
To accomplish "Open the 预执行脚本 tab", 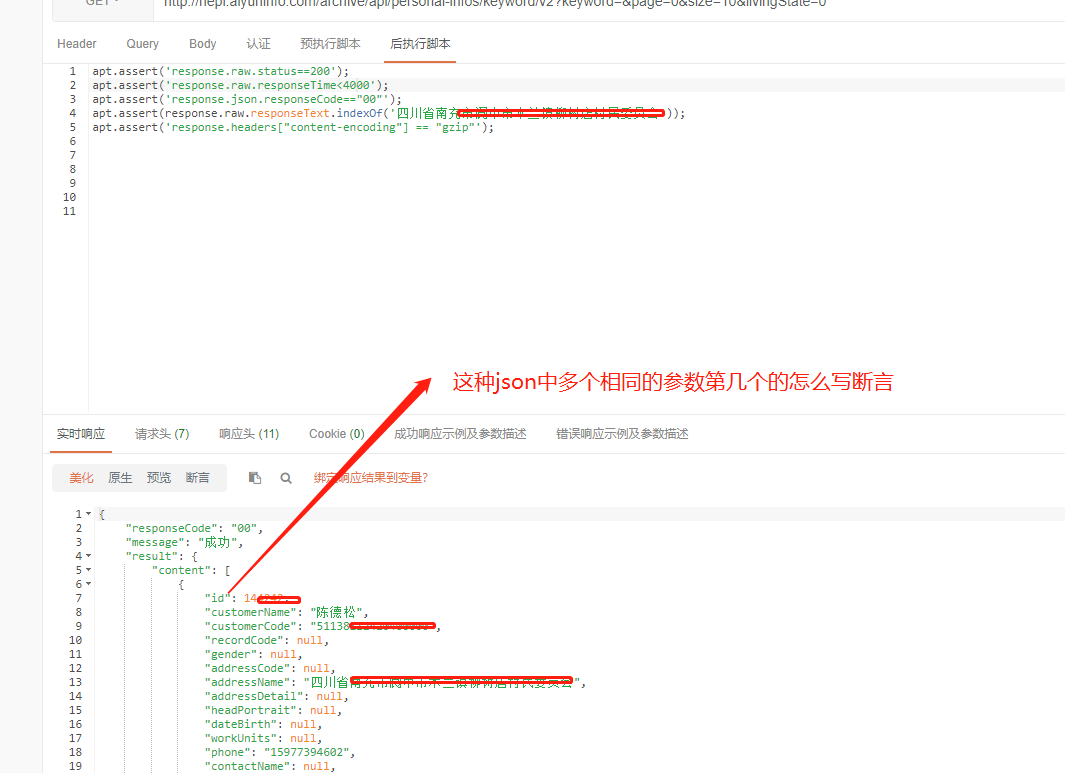I will tap(330, 44).
